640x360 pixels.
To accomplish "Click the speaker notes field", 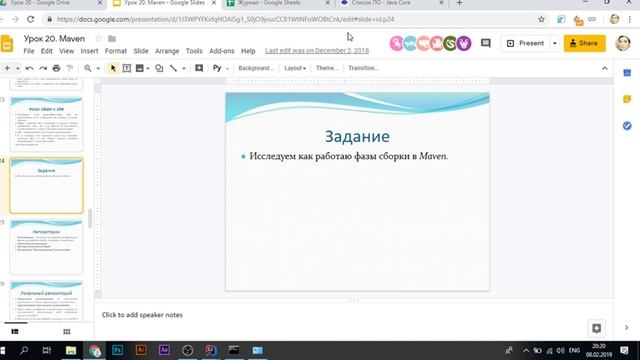I will pos(353,315).
